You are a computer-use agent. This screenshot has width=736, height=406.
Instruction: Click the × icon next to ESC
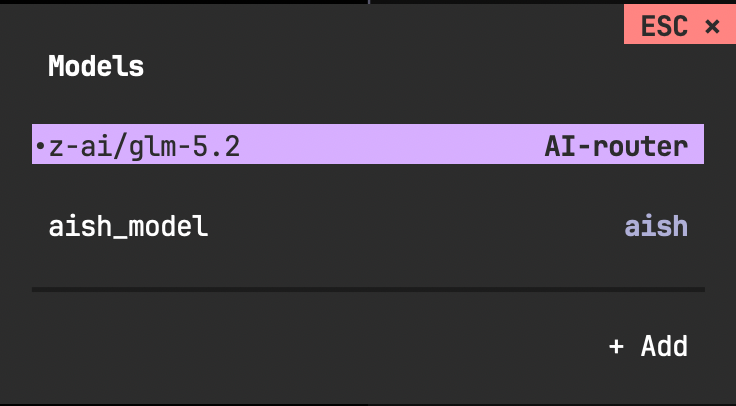pyautogui.click(x=712, y=26)
